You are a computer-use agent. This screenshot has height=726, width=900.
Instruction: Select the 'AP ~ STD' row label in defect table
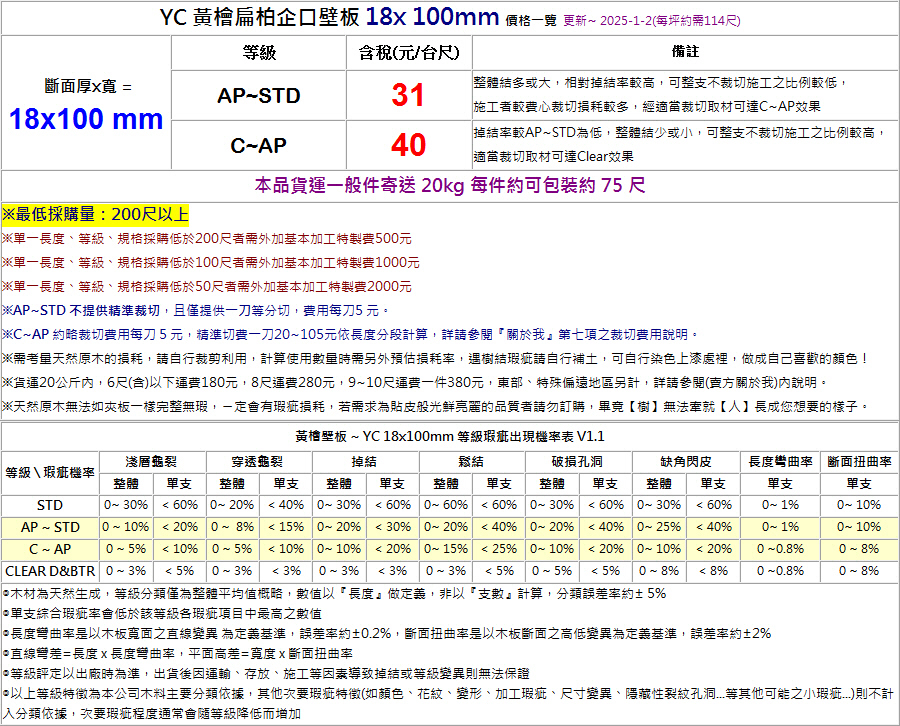click(x=50, y=527)
